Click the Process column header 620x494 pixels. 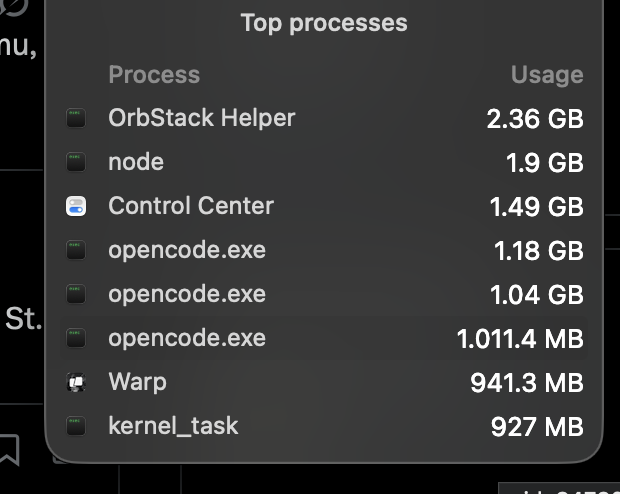pyautogui.click(x=154, y=75)
